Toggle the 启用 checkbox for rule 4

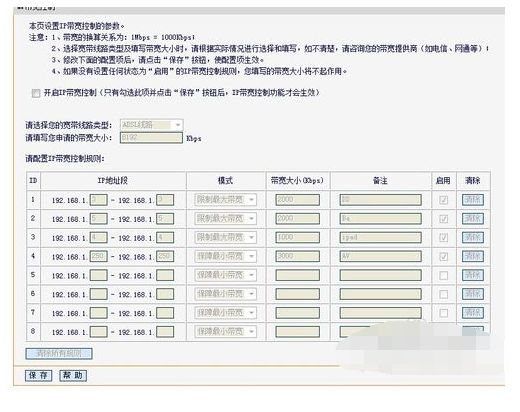(443, 257)
